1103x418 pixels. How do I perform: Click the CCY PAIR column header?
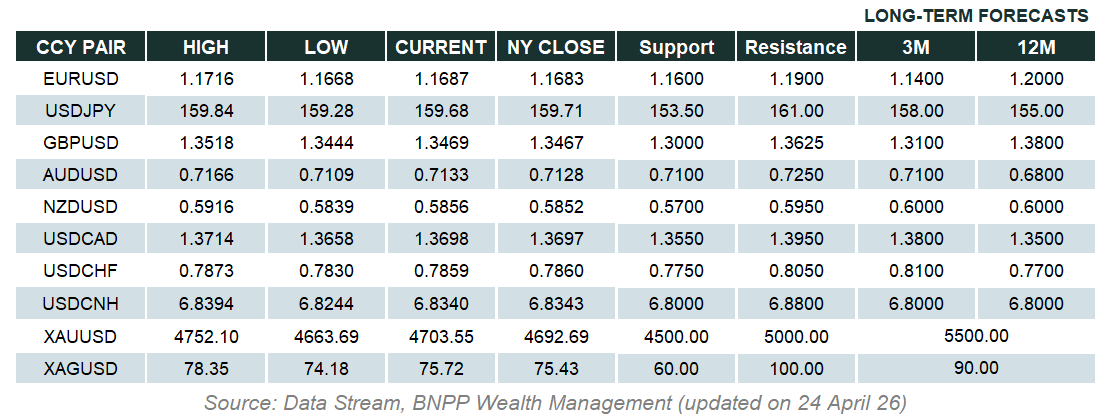point(81,47)
